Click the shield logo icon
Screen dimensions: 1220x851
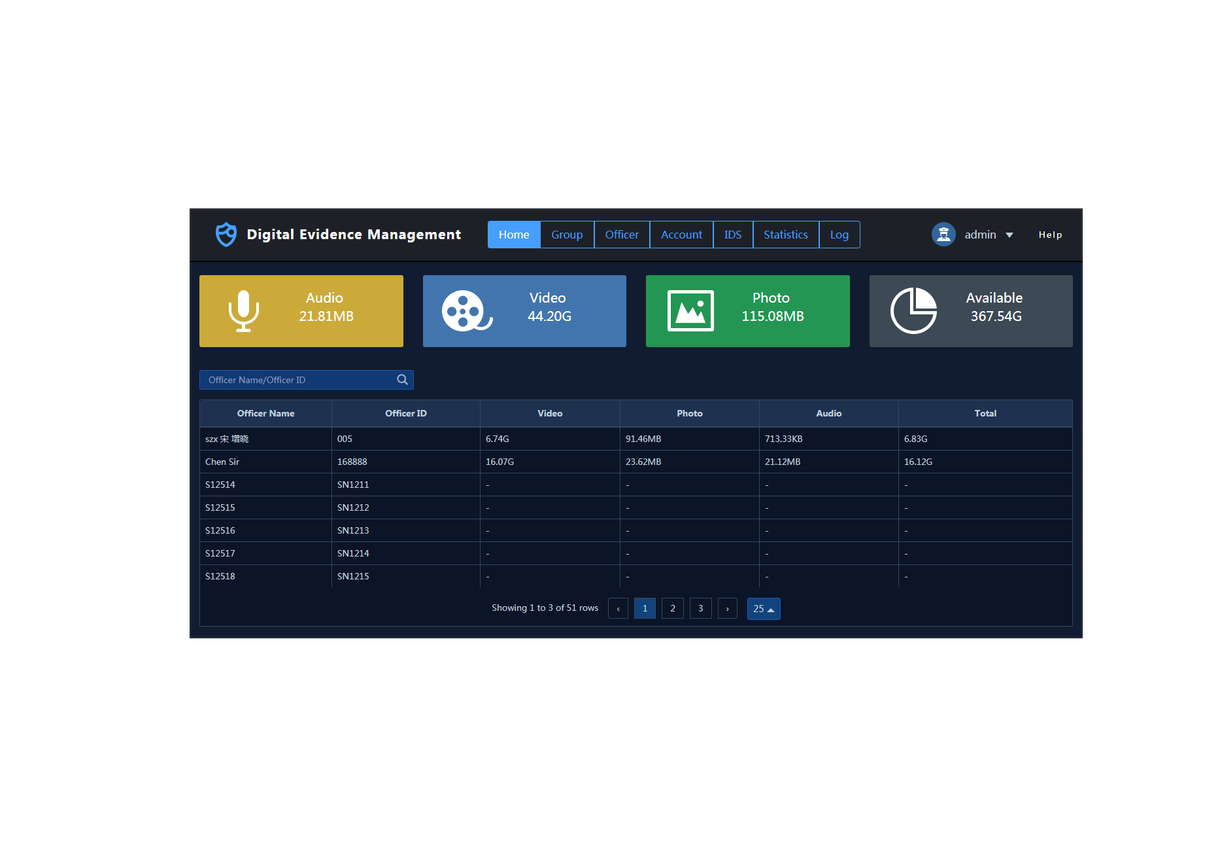point(226,234)
